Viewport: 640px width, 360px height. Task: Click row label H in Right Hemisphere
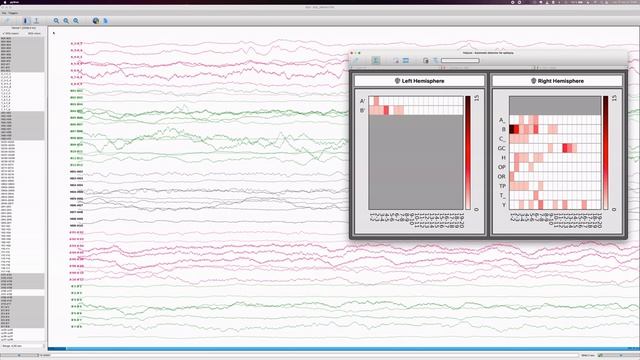[503, 158]
